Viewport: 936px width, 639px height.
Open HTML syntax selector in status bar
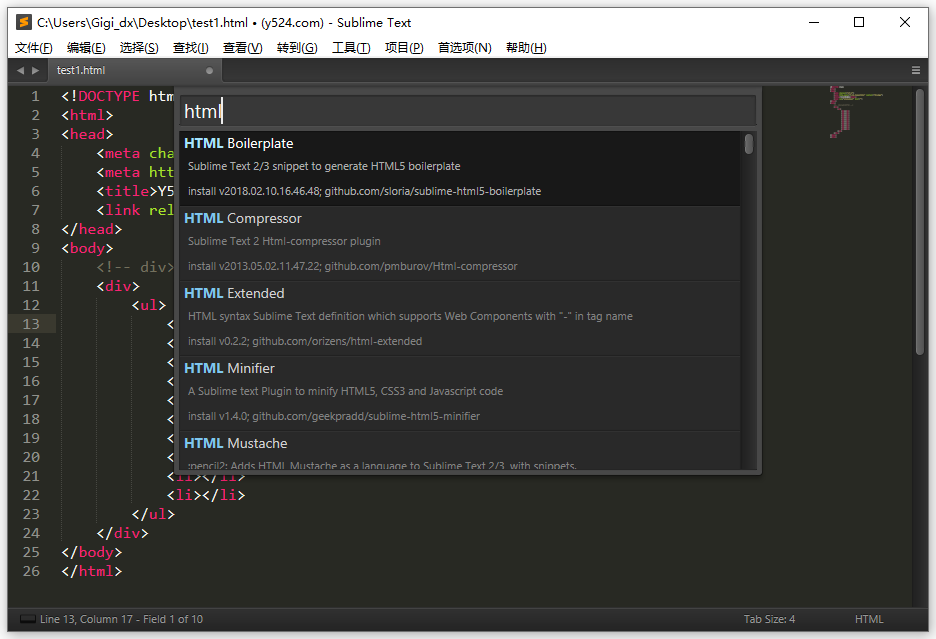coord(869,619)
